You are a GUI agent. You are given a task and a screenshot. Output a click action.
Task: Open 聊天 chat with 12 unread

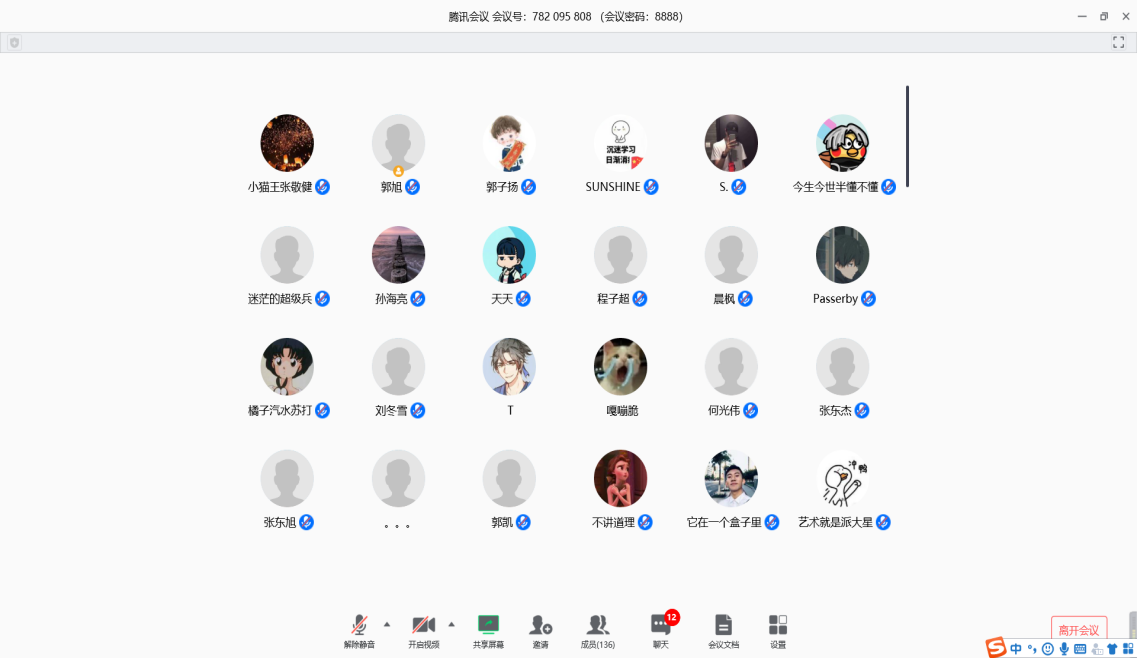661,630
